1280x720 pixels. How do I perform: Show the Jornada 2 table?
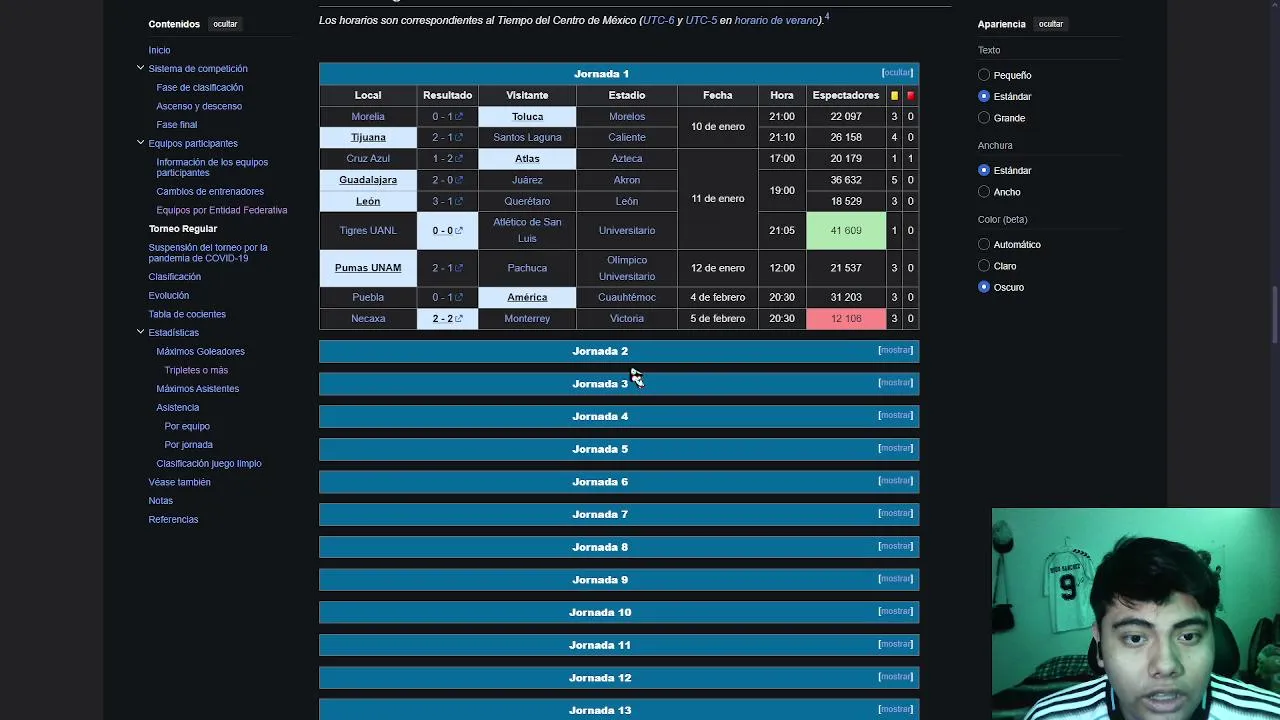pos(895,350)
